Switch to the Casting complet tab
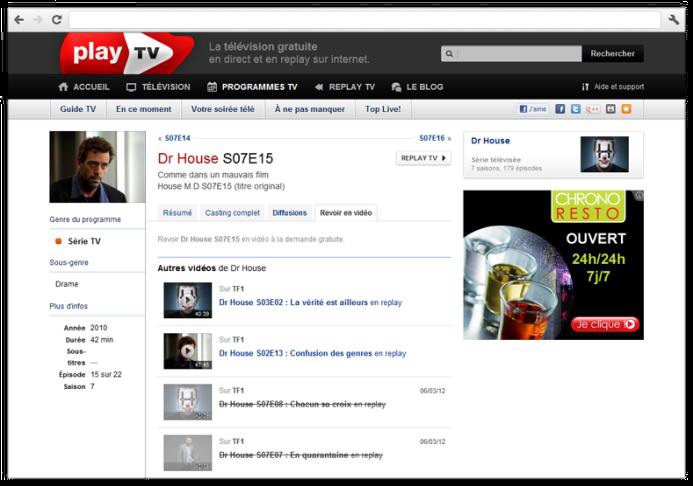The image size is (693, 486). (x=232, y=213)
